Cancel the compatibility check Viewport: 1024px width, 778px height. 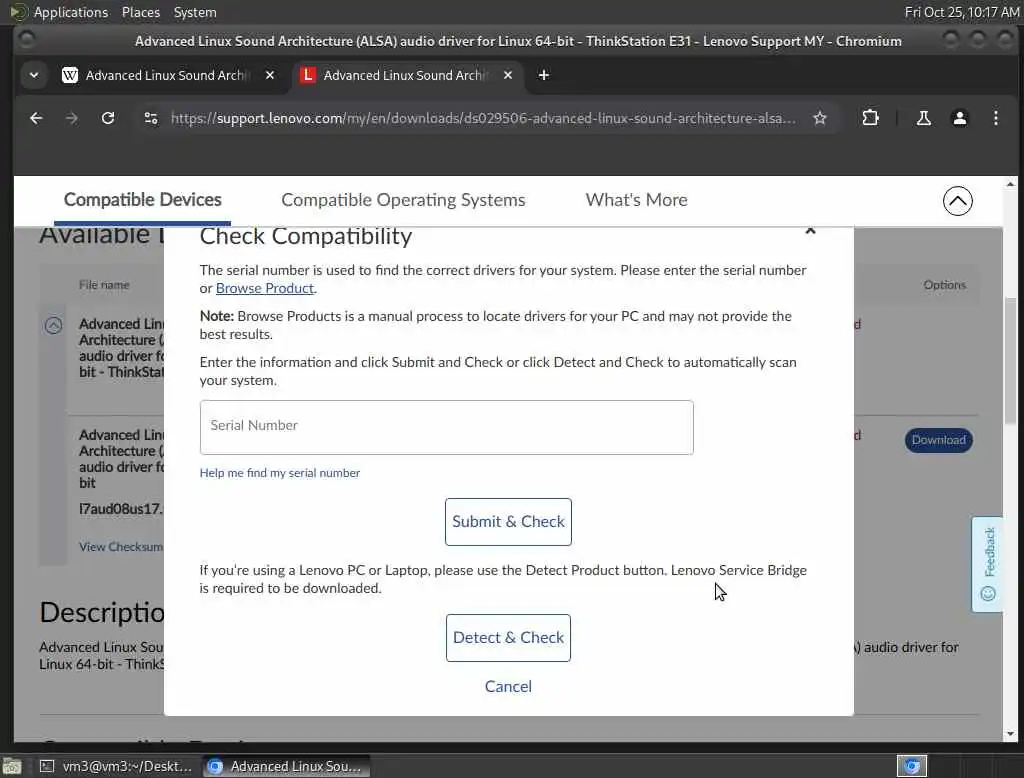(x=508, y=687)
